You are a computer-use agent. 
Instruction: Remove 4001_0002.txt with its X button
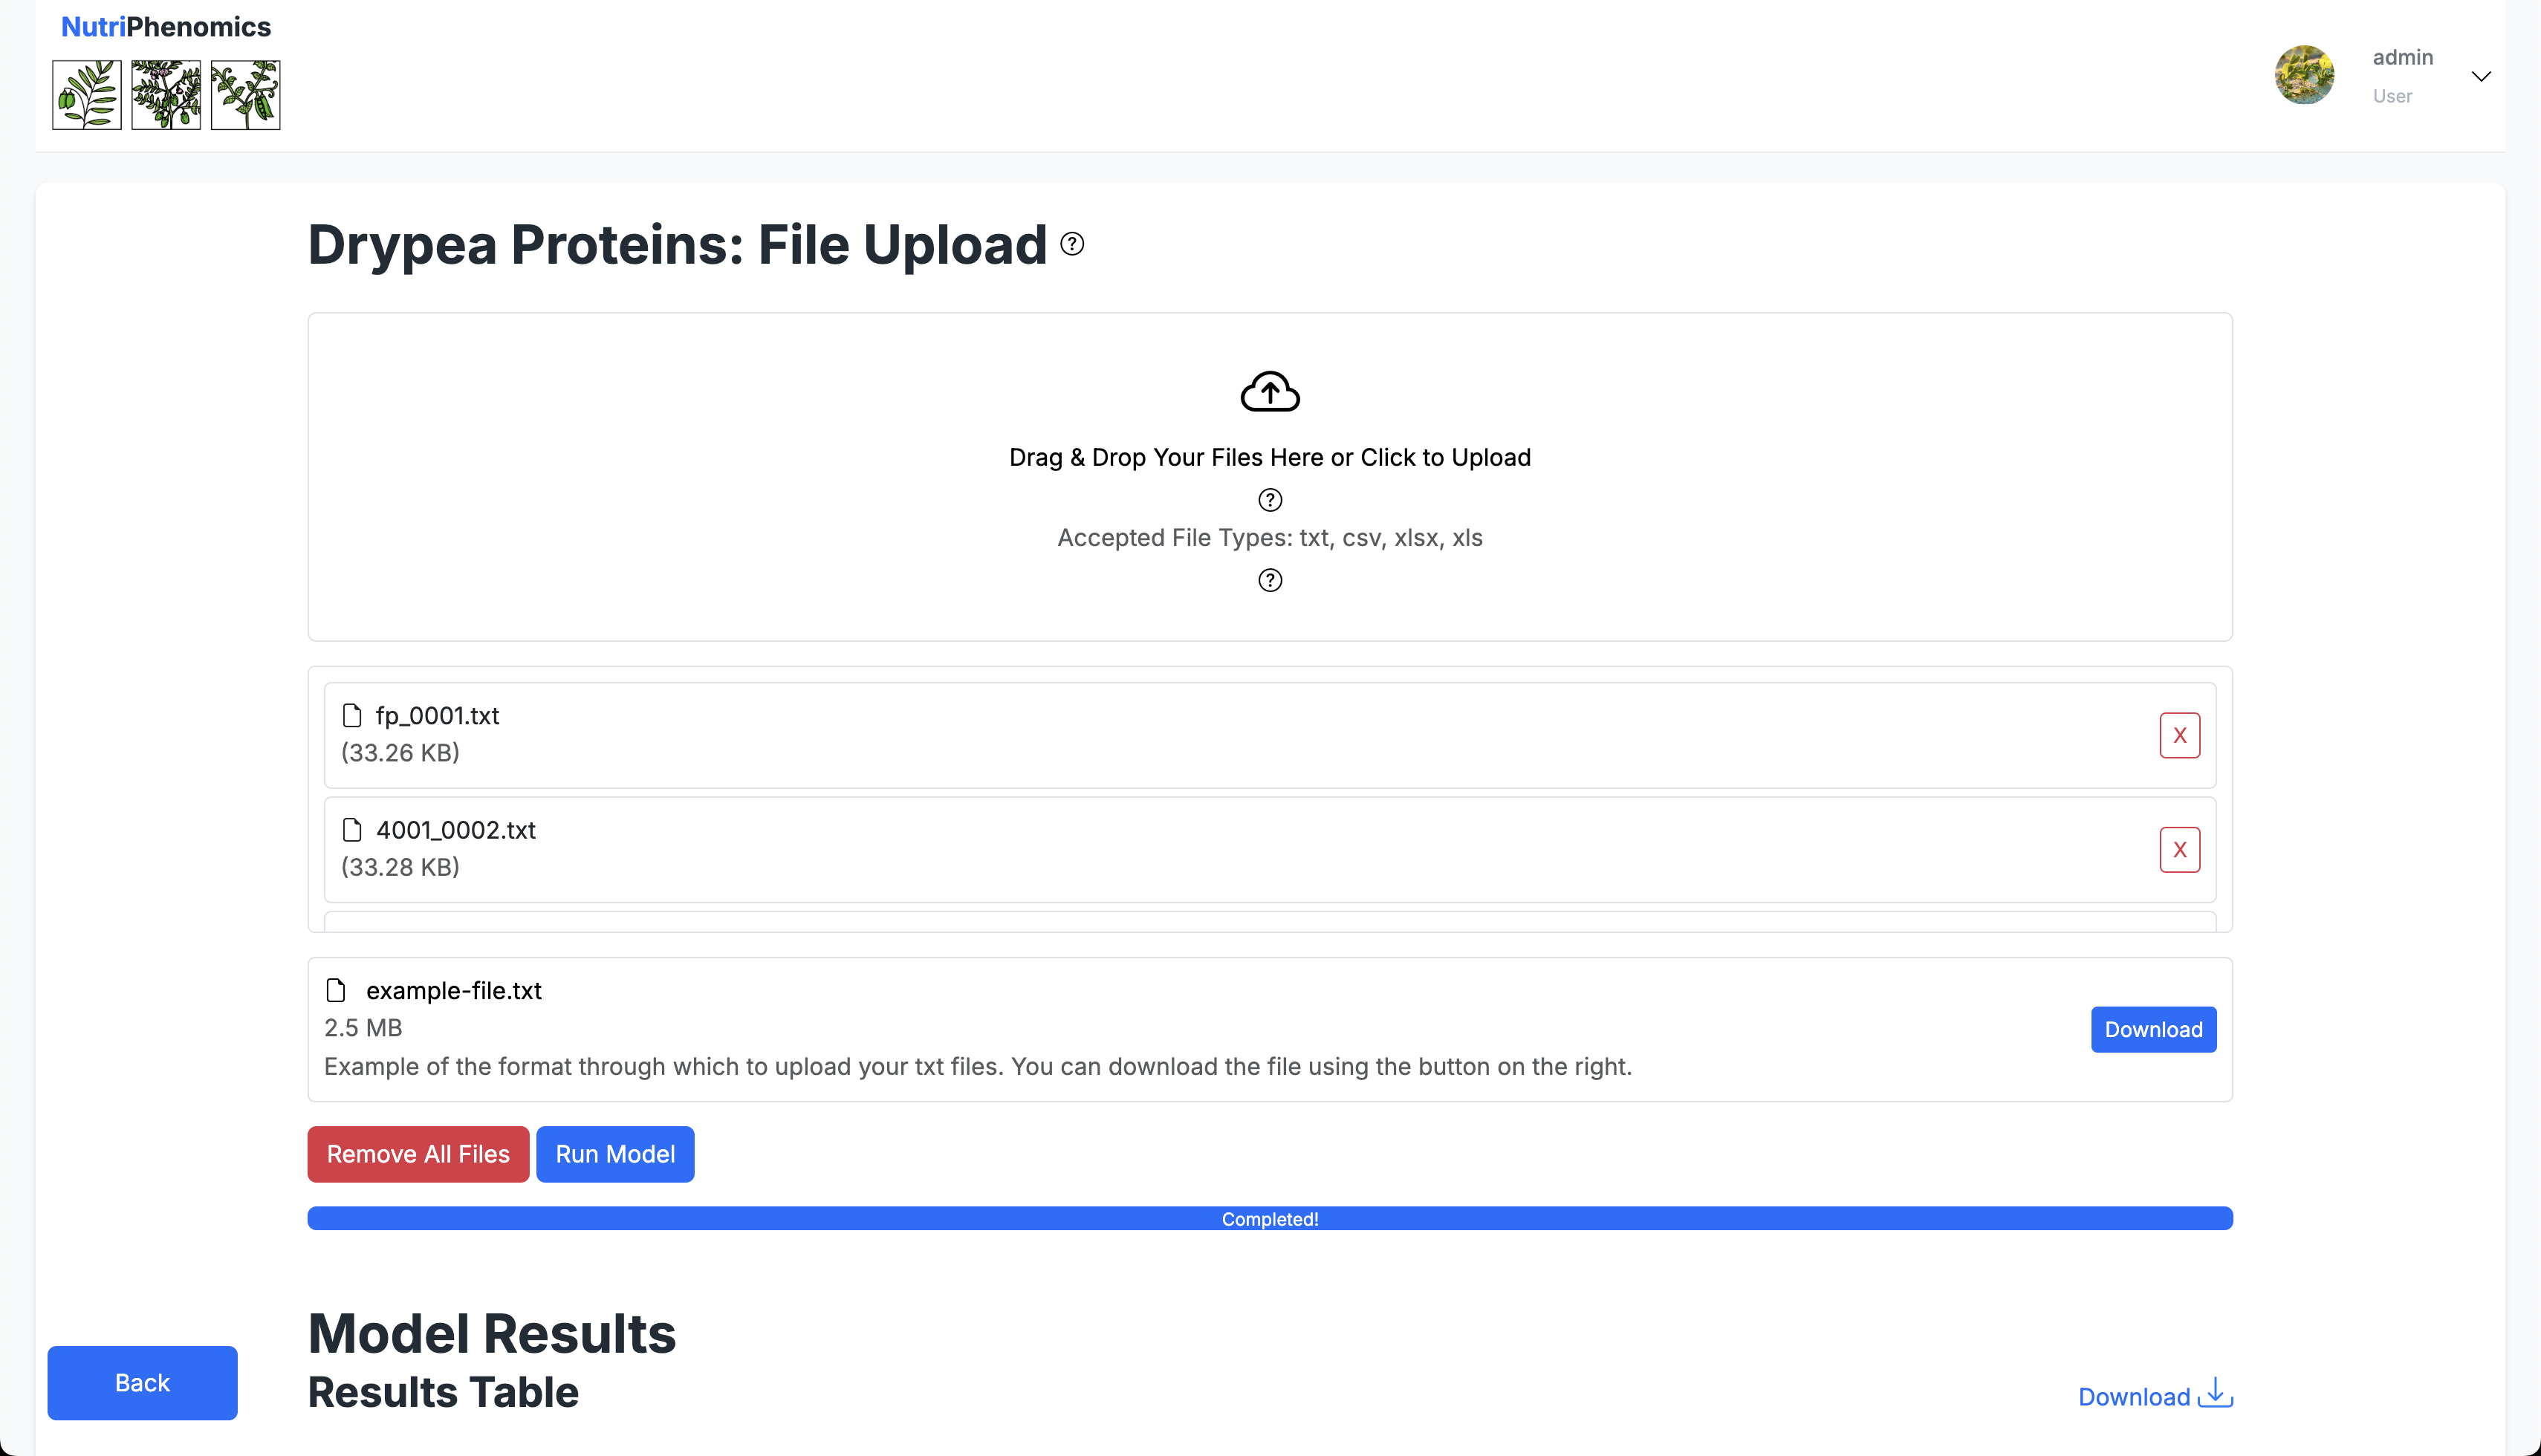click(2179, 850)
